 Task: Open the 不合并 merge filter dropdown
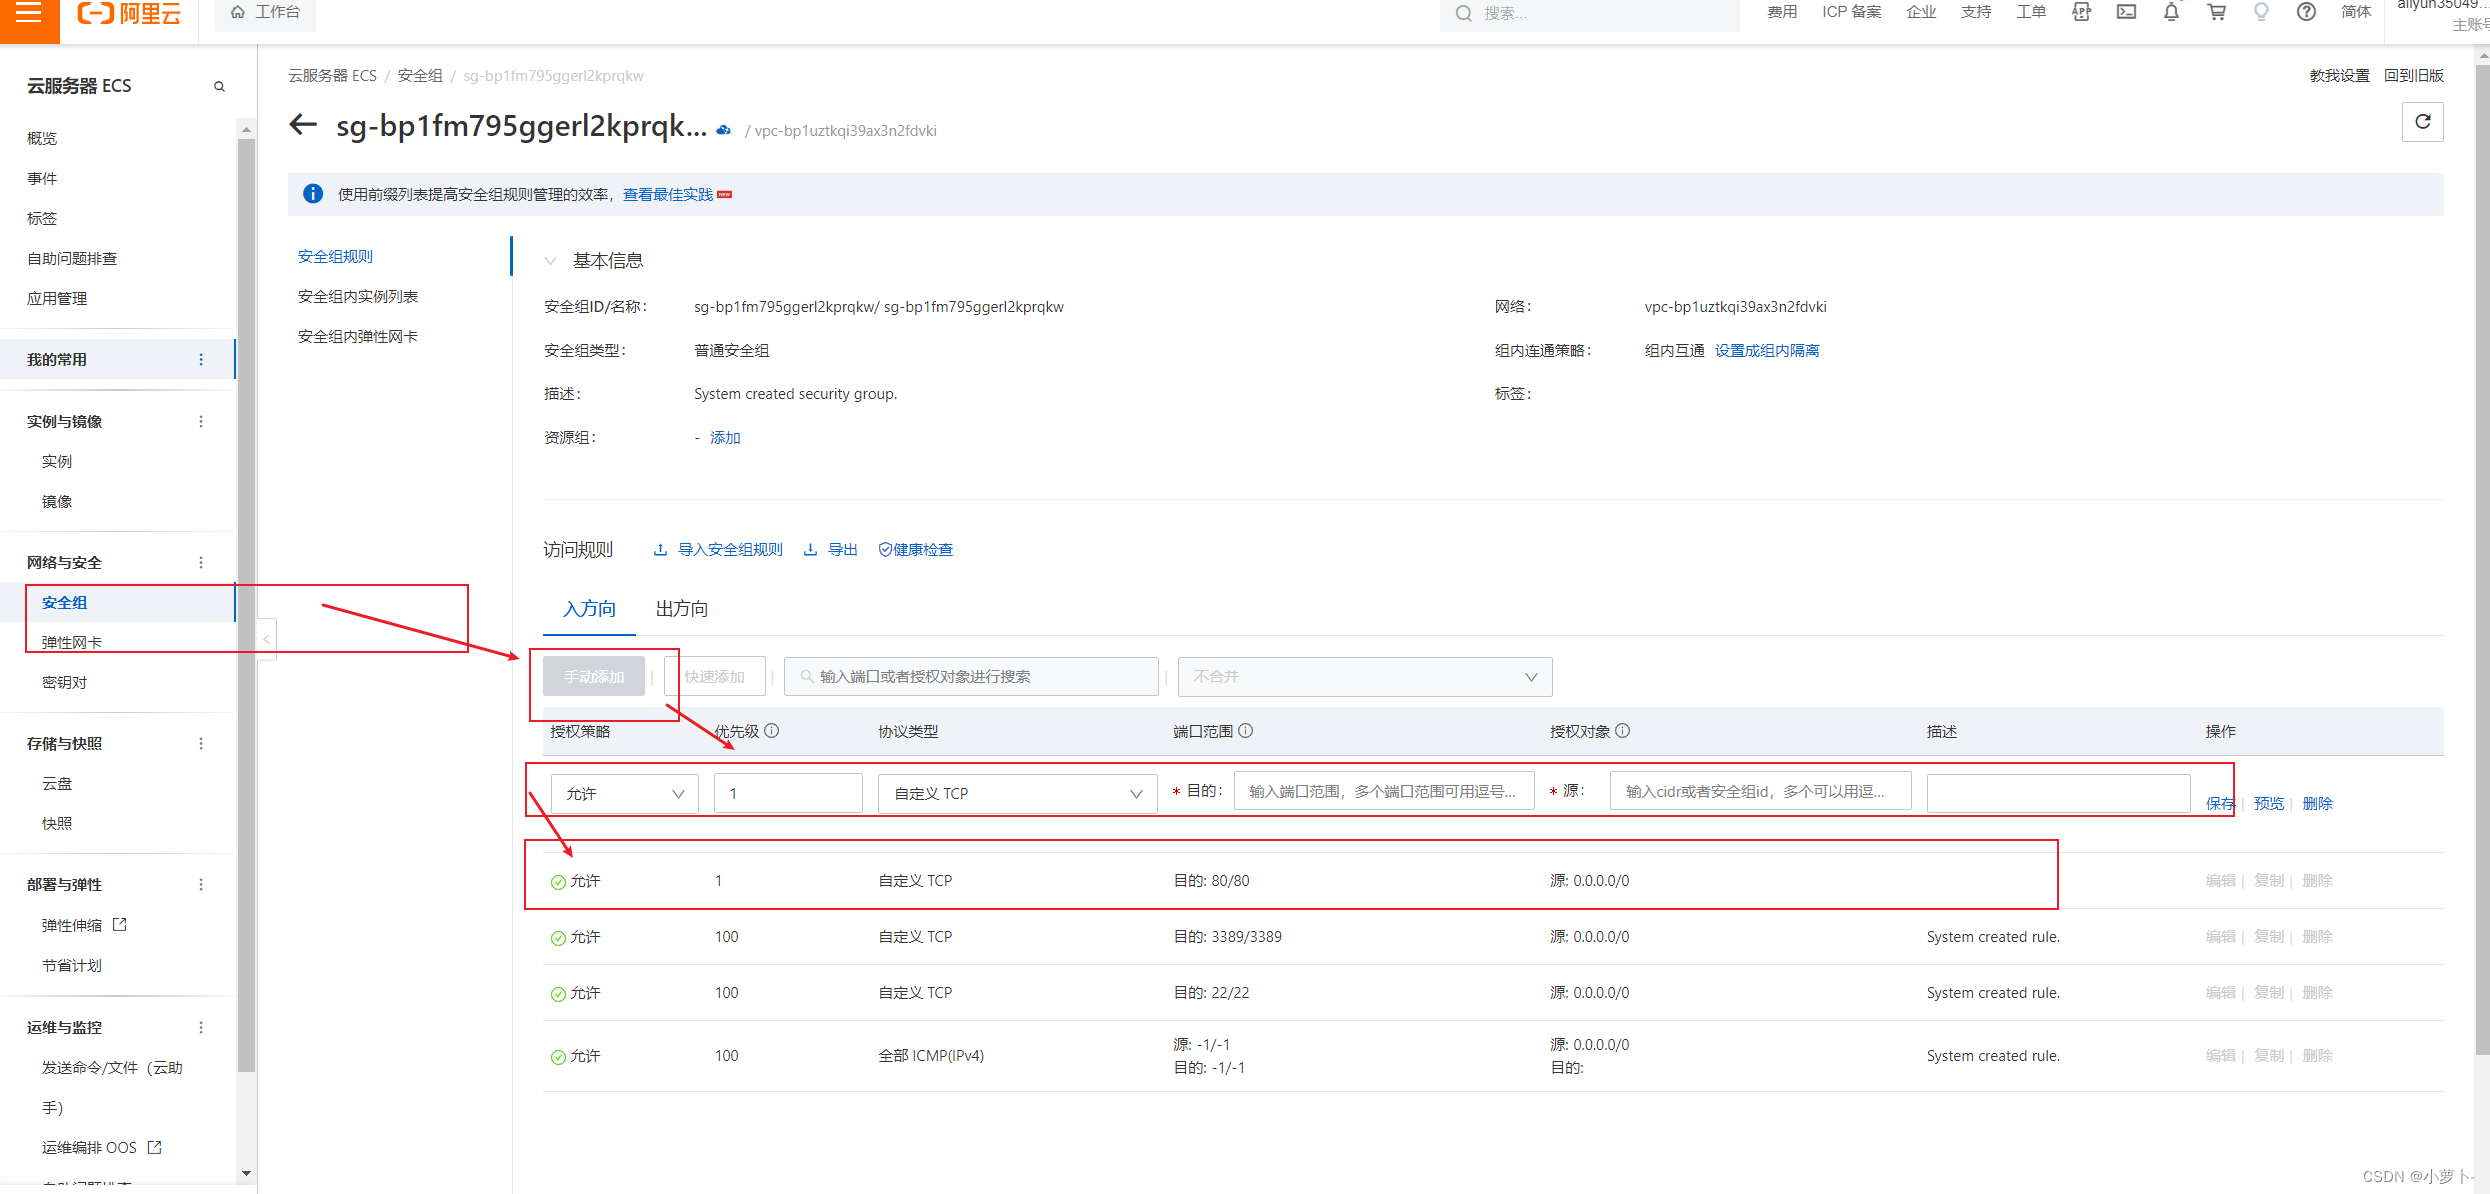click(1364, 676)
